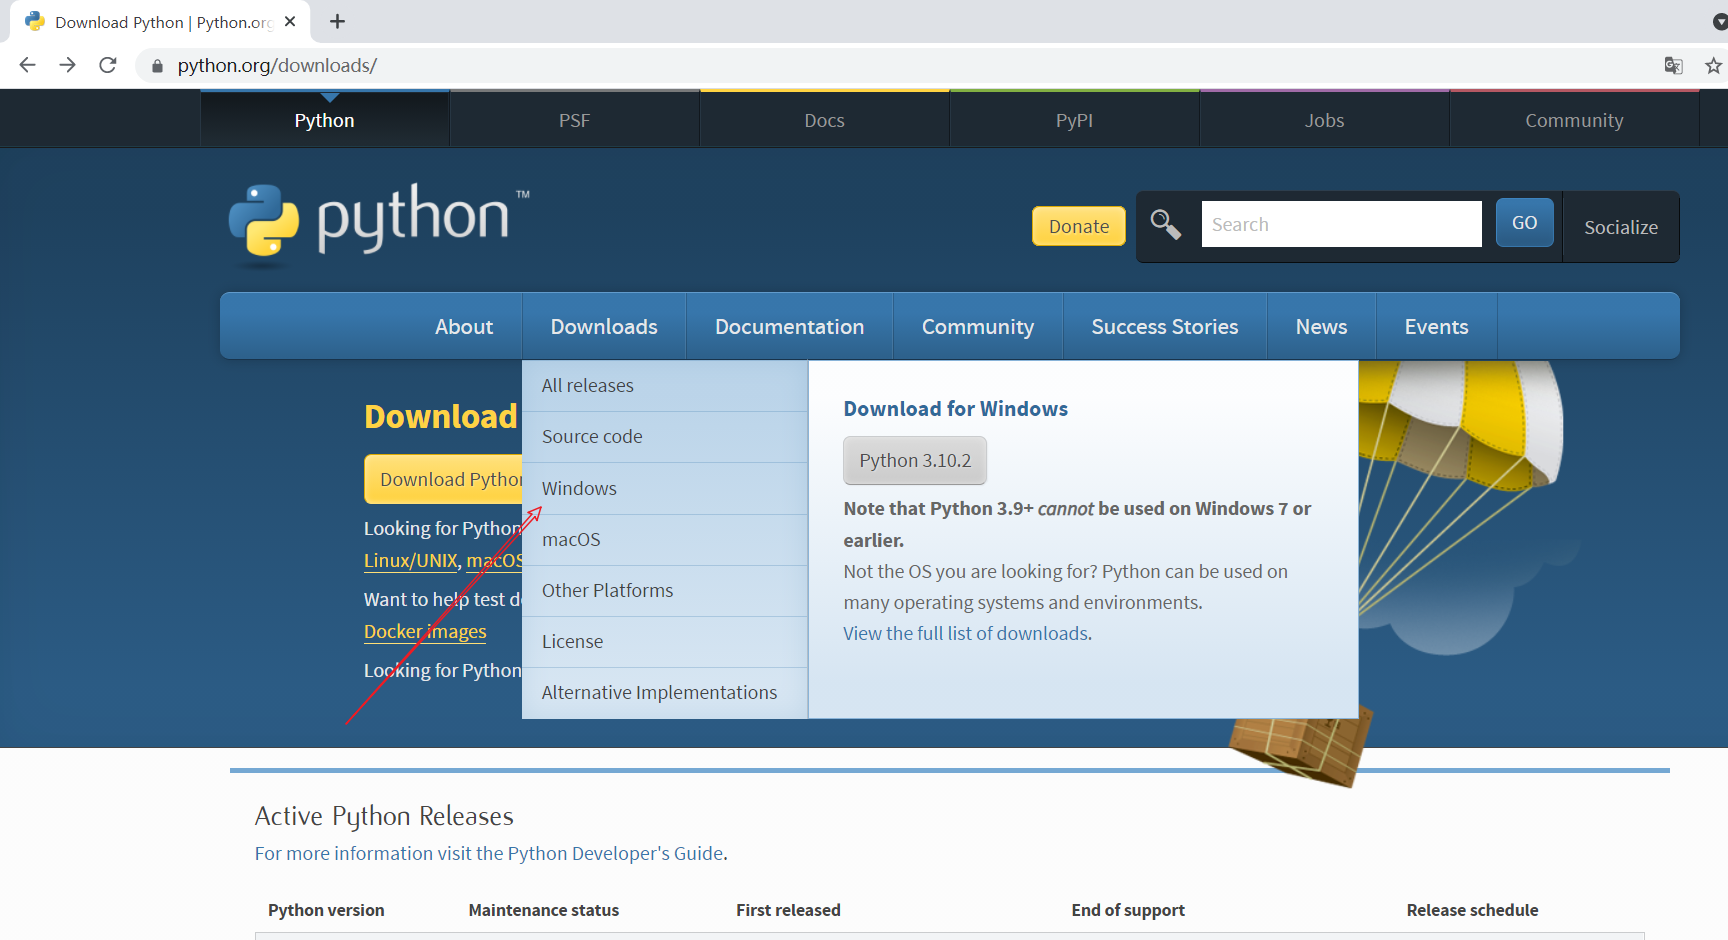Click First released column header
This screenshot has height=940, width=1728.
(789, 910)
